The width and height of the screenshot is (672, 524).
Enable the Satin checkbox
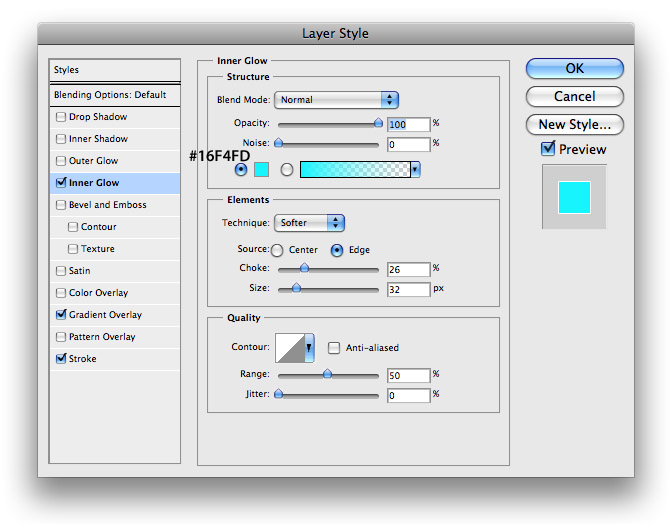pos(61,271)
